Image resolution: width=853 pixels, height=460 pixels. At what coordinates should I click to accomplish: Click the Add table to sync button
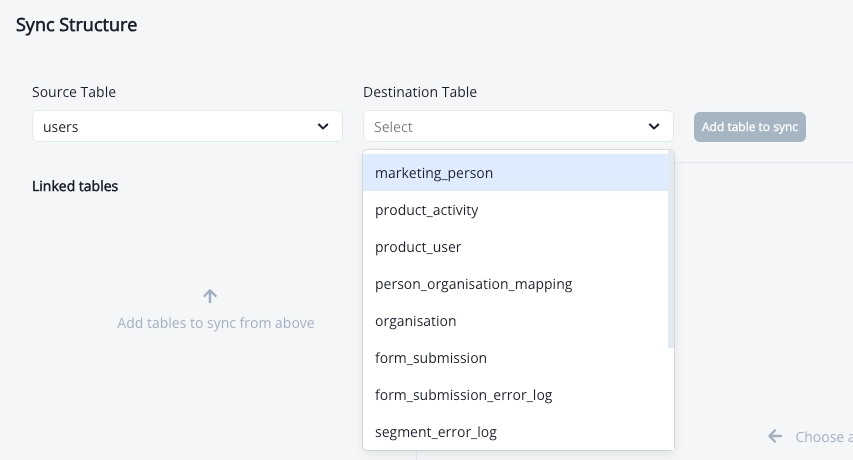[x=750, y=127]
